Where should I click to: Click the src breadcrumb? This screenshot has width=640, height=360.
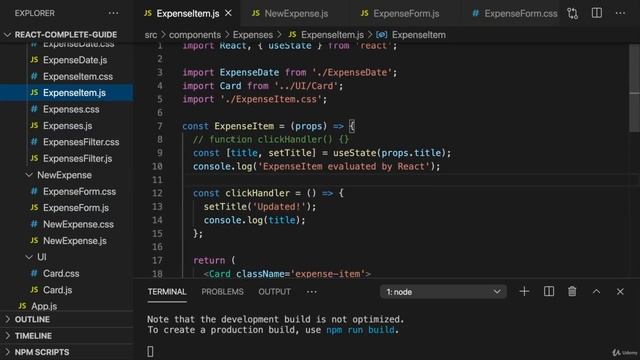151,35
